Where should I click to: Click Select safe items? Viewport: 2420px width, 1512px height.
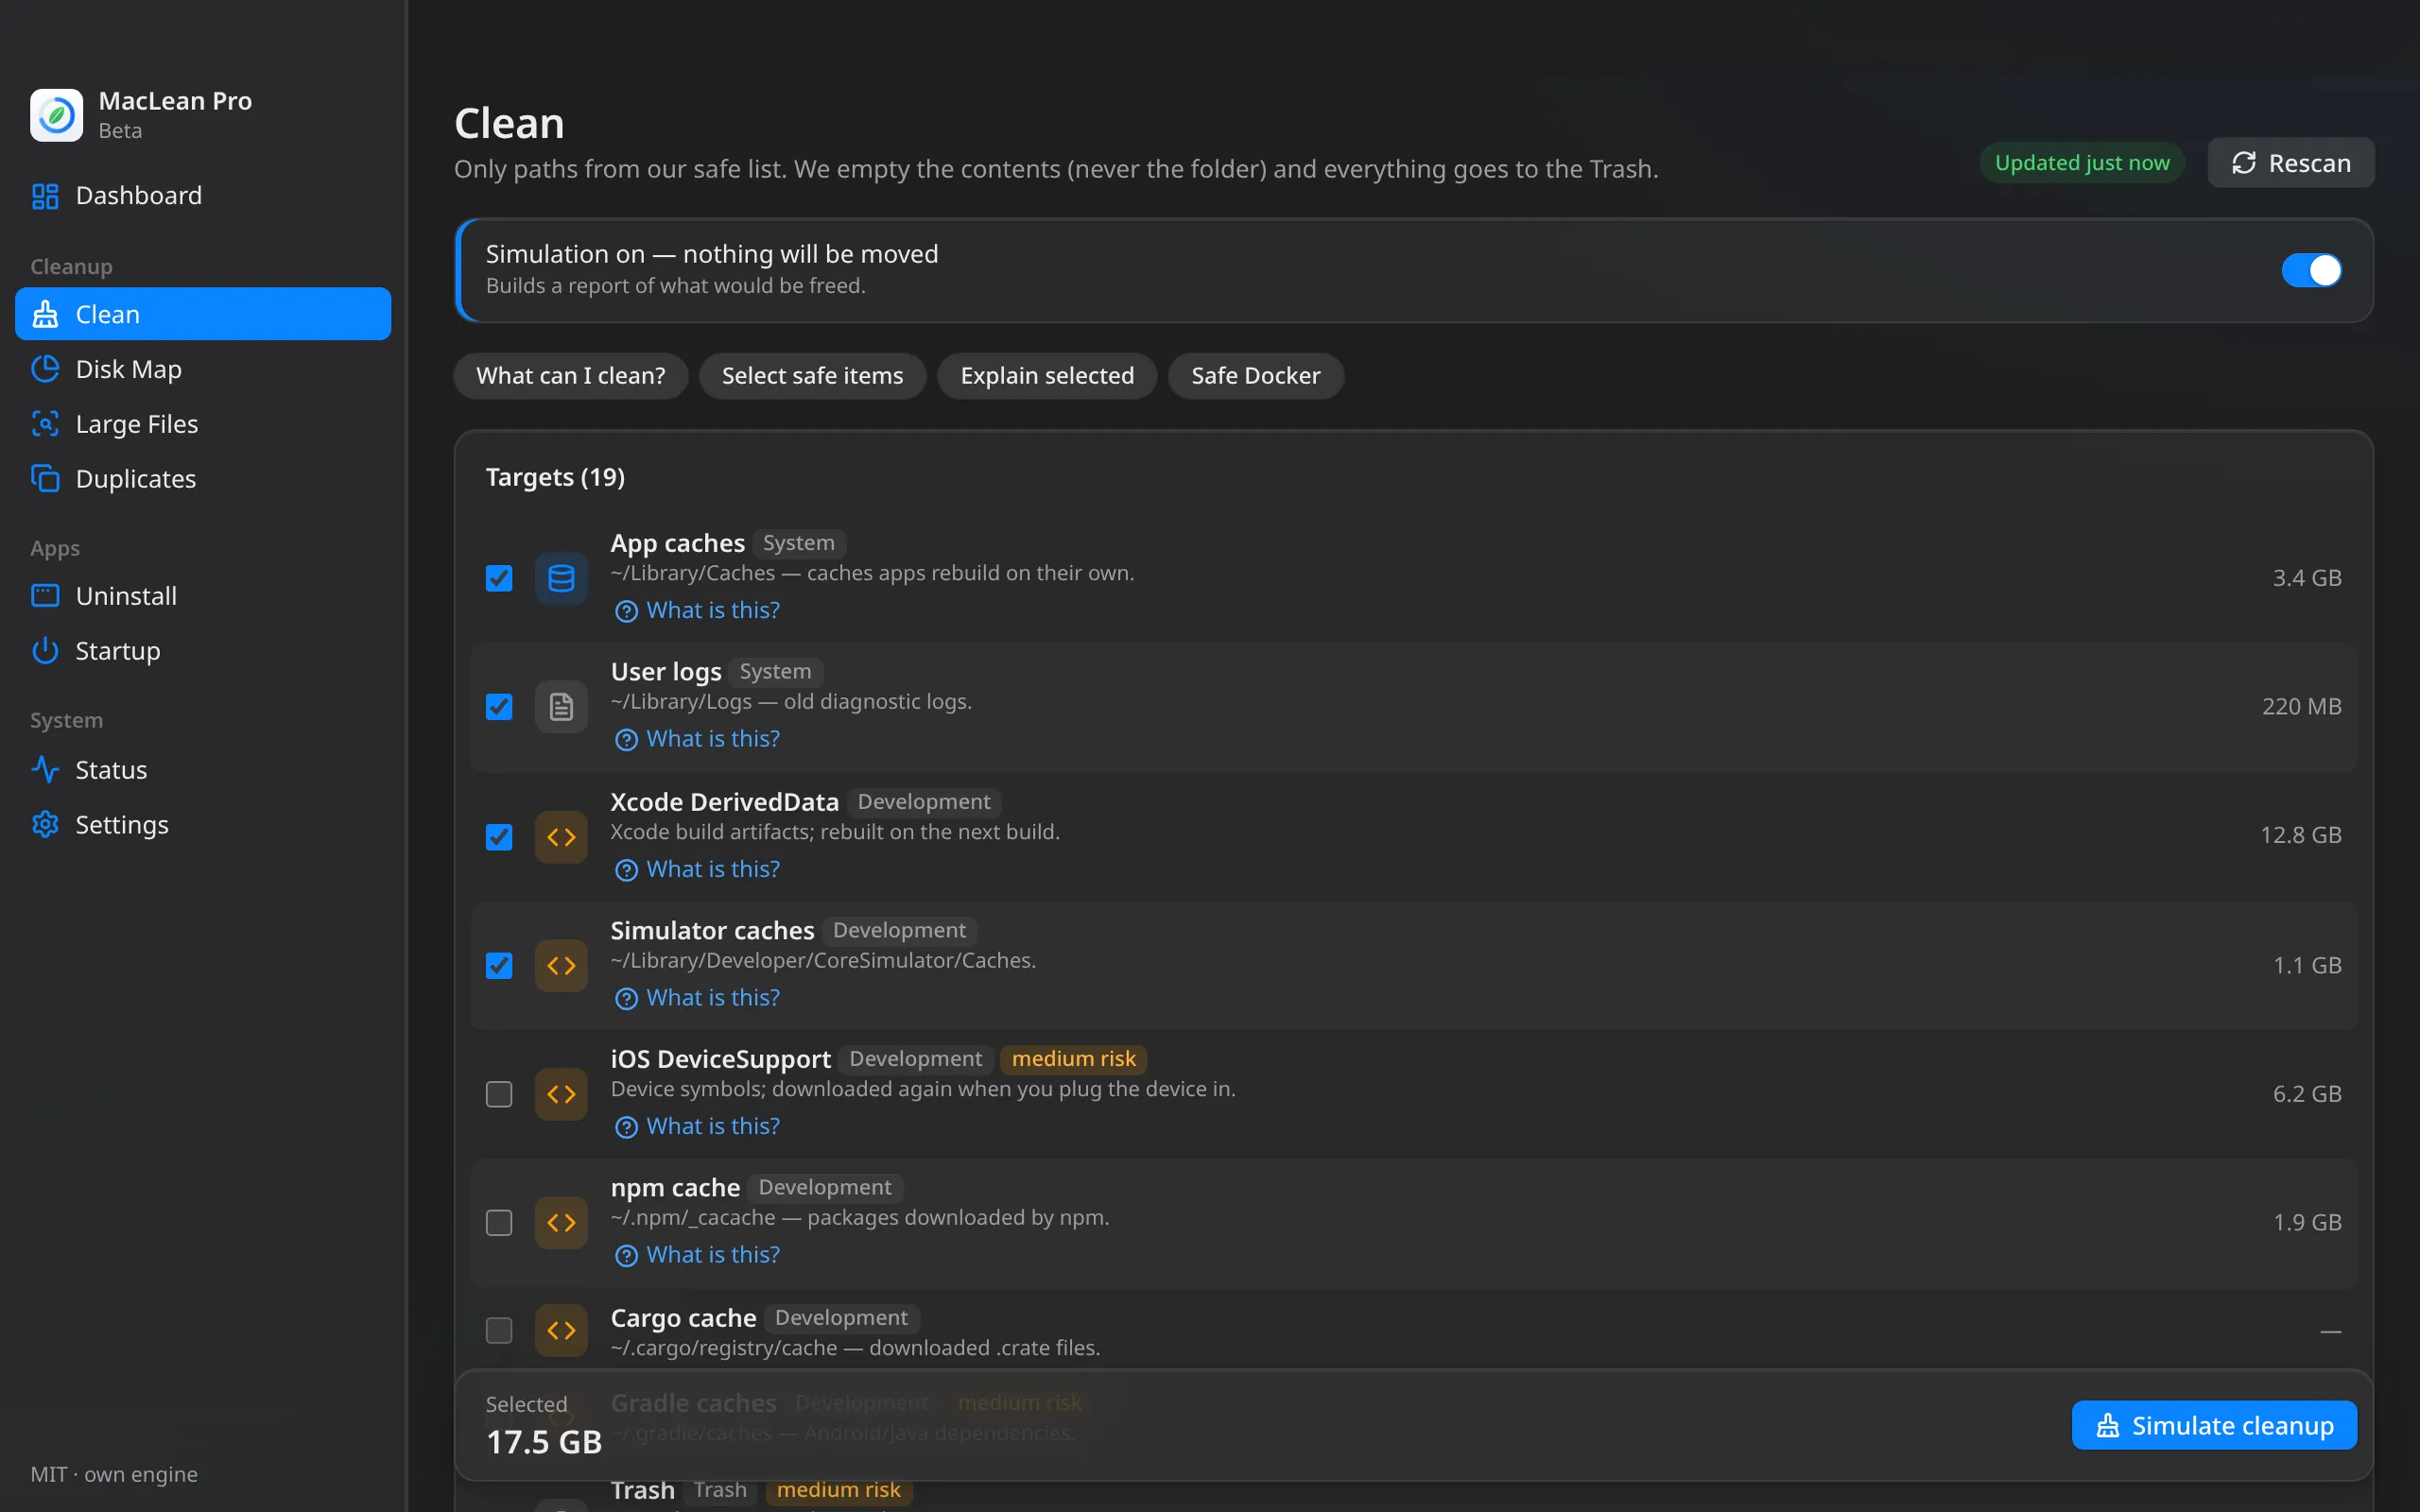pos(812,376)
